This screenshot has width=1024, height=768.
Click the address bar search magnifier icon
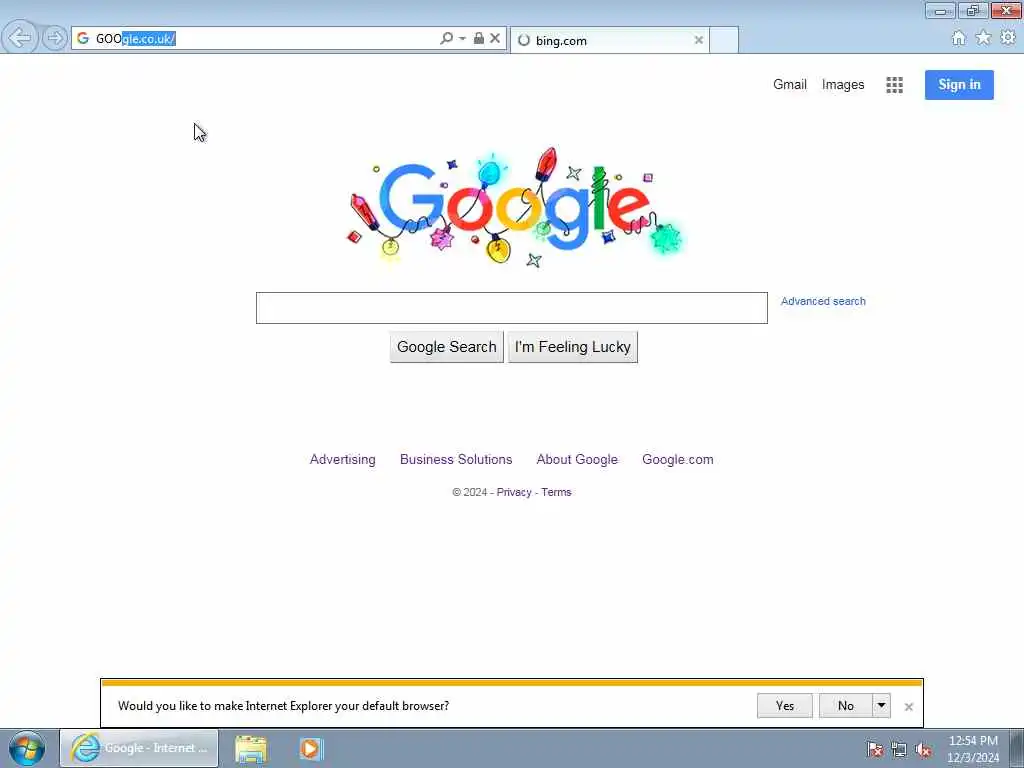point(446,39)
